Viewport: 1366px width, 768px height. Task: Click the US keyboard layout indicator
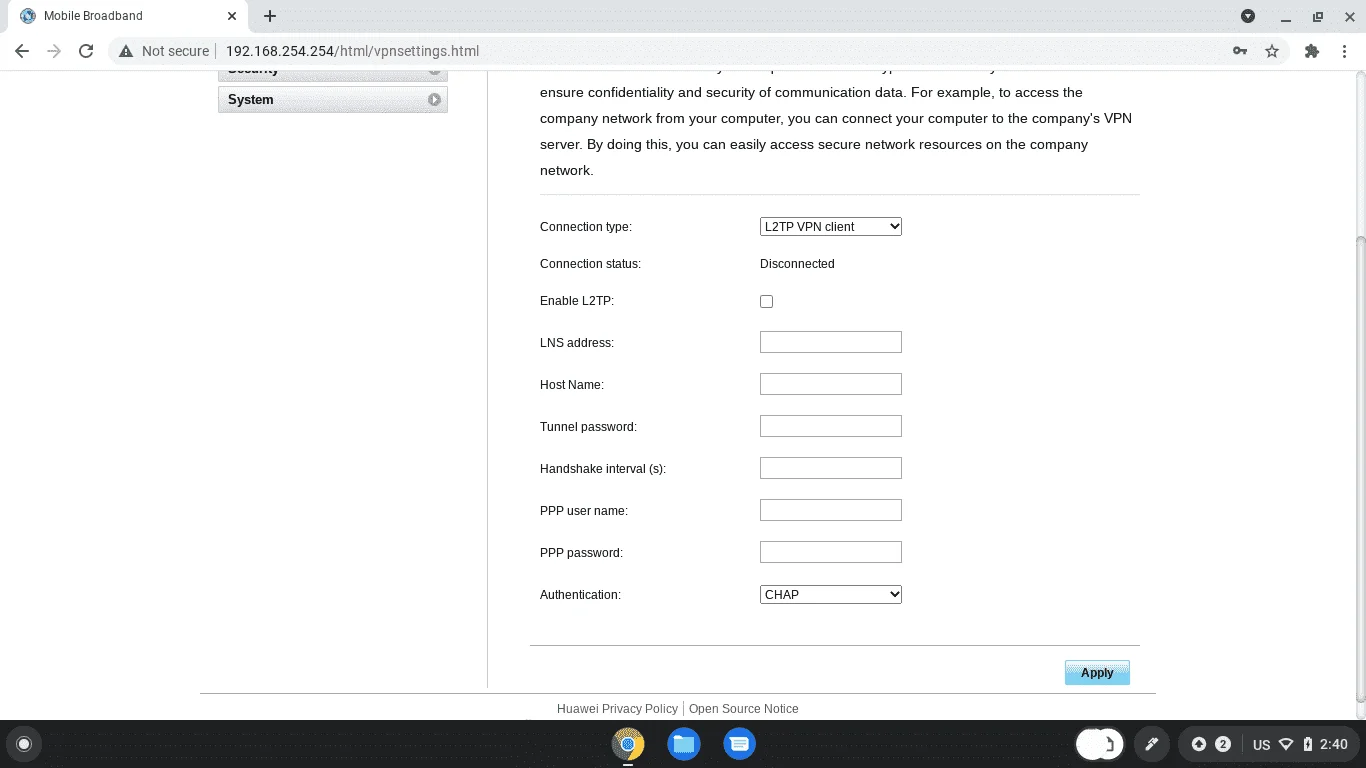(1261, 744)
